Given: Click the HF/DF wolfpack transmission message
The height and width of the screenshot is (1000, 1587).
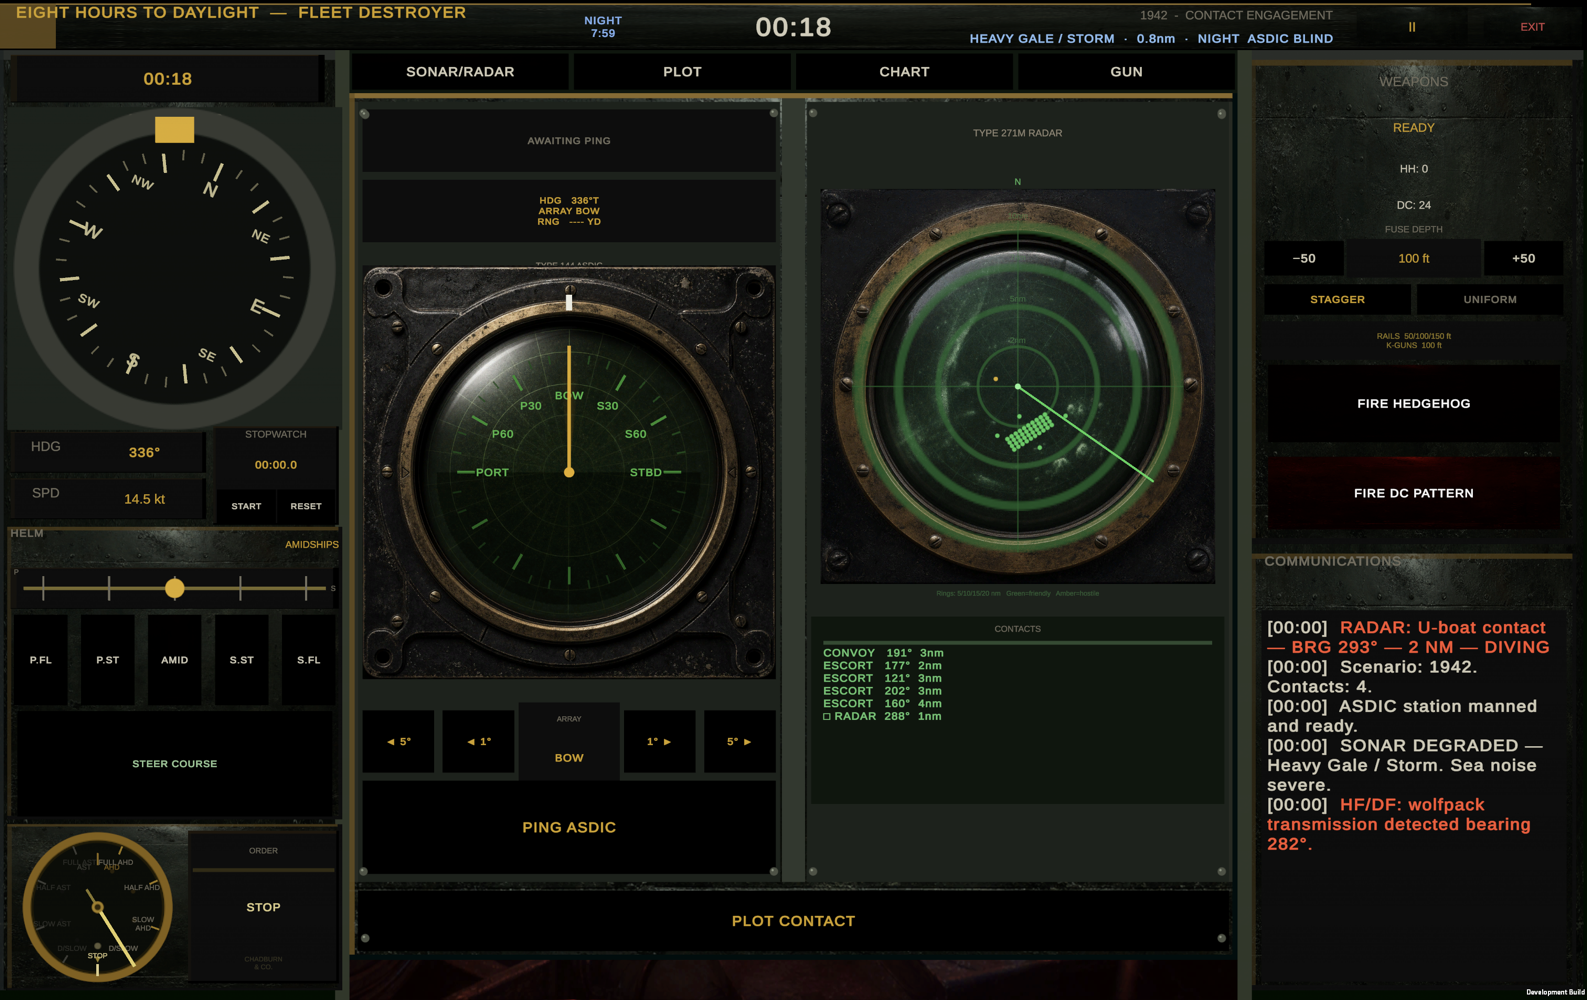Looking at the screenshot, I should click(1400, 824).
